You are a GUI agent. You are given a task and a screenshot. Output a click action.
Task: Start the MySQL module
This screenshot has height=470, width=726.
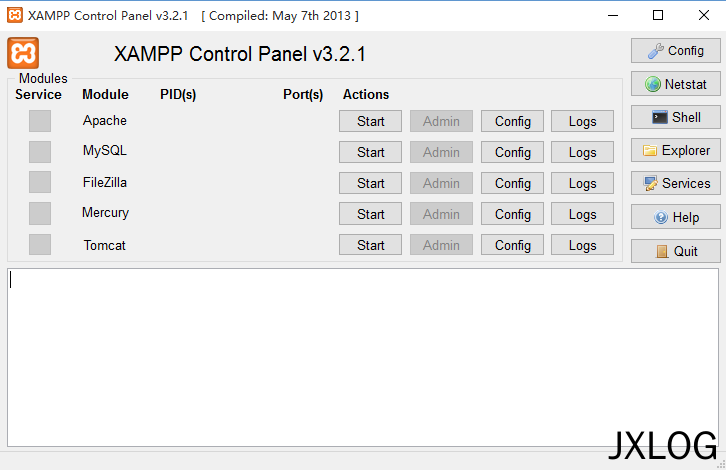(x=370, y=152)
